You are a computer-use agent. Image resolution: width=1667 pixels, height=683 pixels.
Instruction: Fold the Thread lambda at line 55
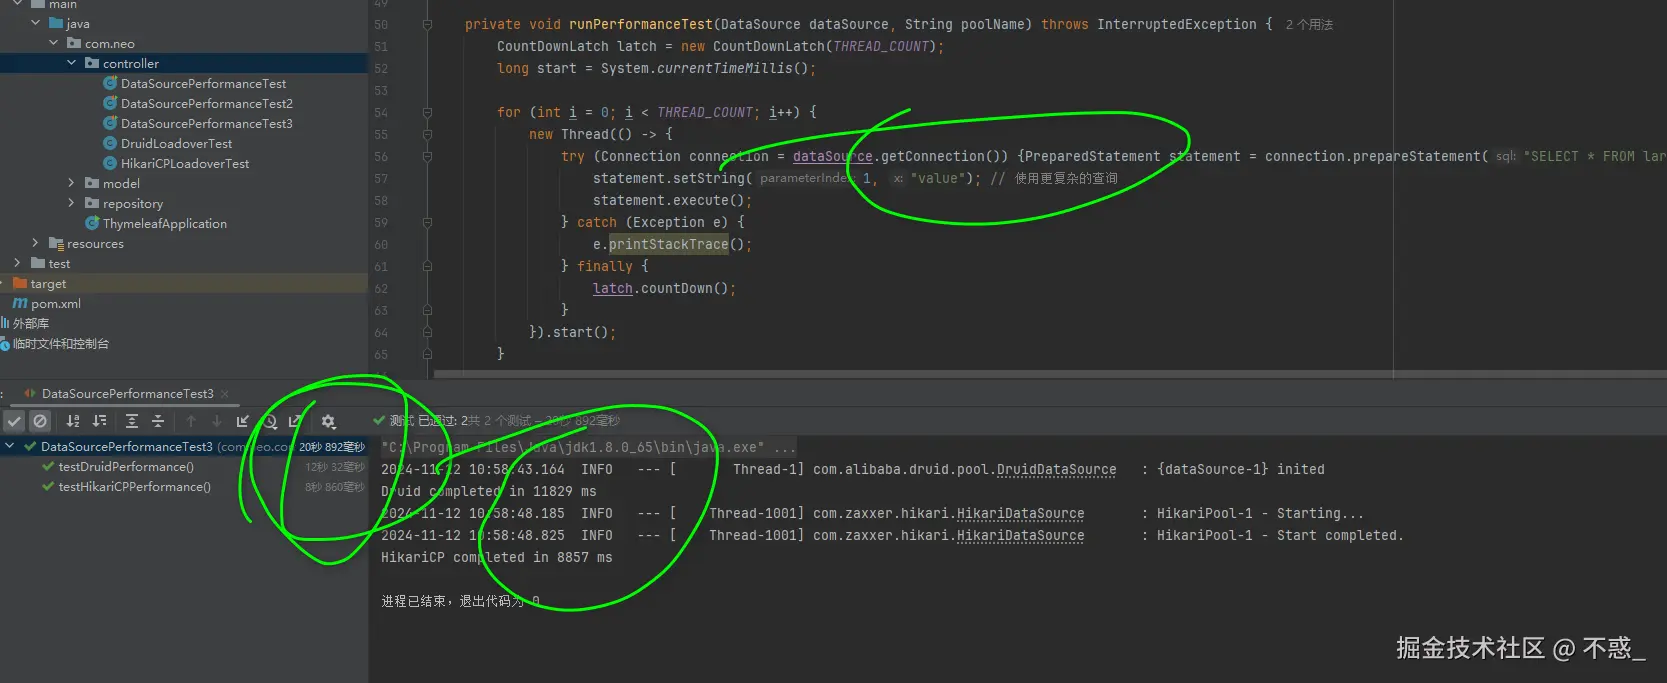click(x=427, y=134)
